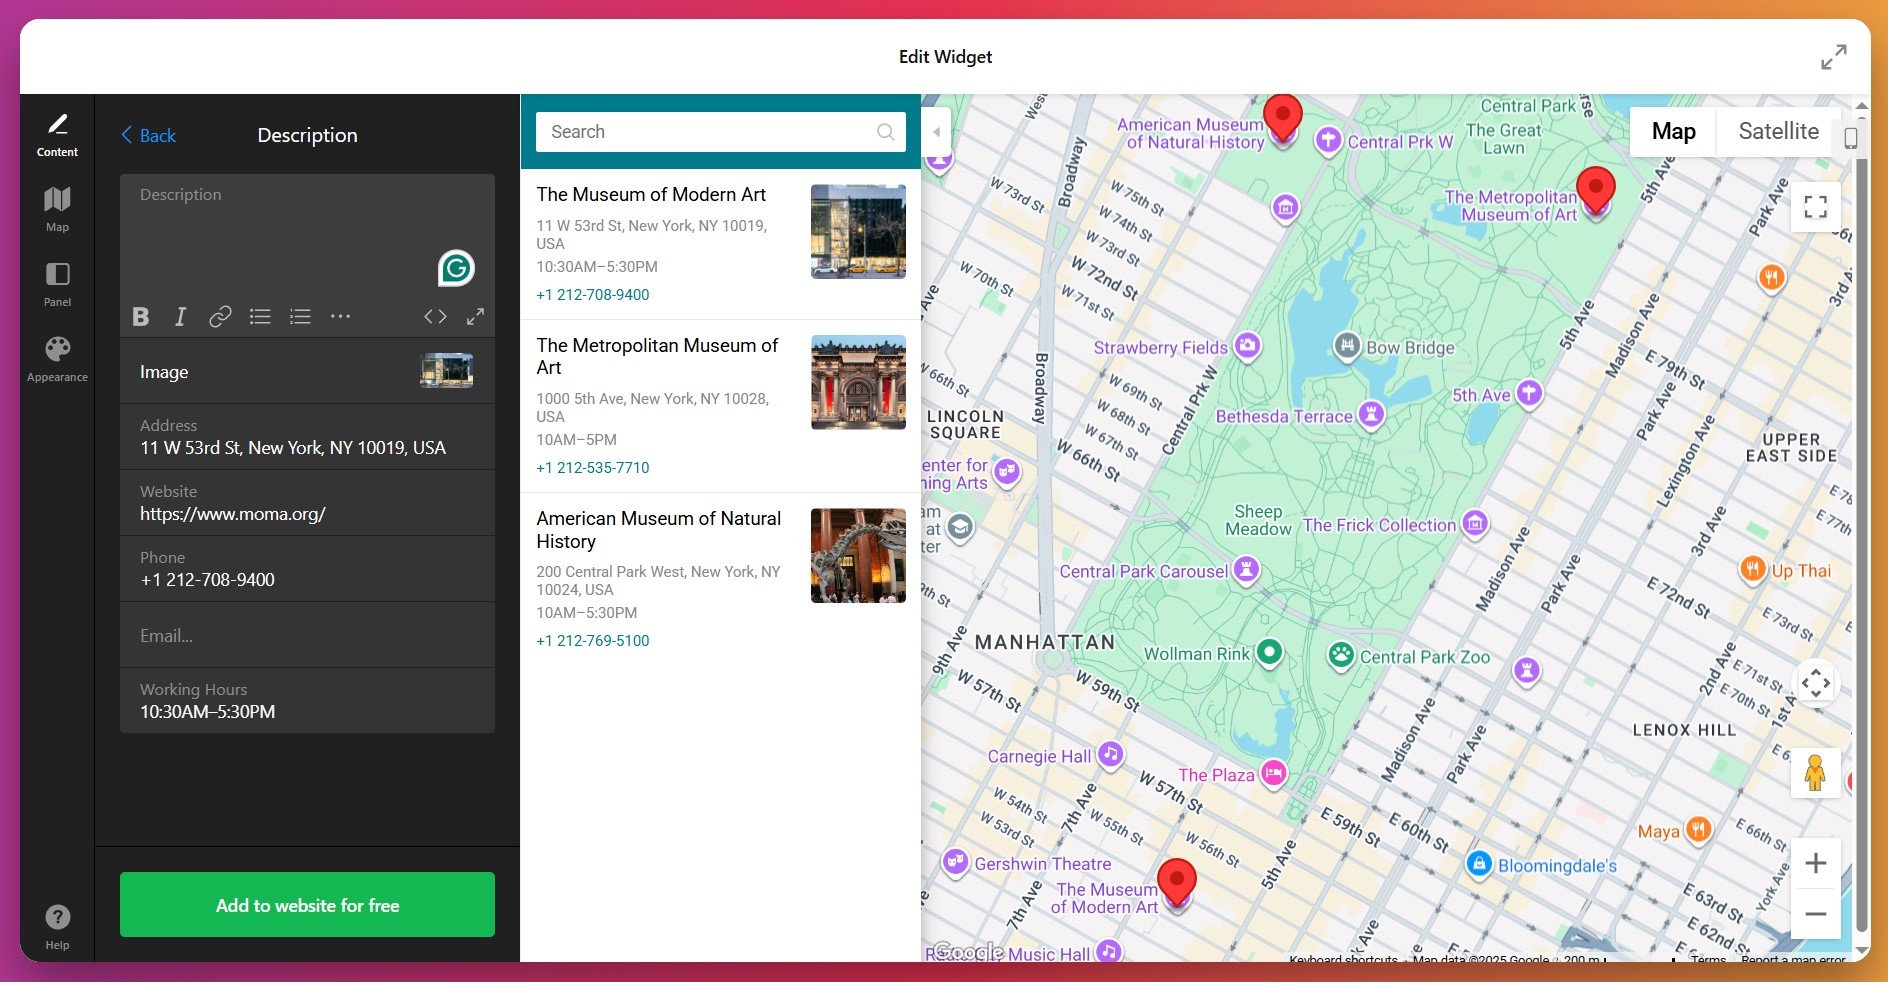Zoom in on the map
This screenshot has height=982, width=1888.
(x=1816, y=862)
